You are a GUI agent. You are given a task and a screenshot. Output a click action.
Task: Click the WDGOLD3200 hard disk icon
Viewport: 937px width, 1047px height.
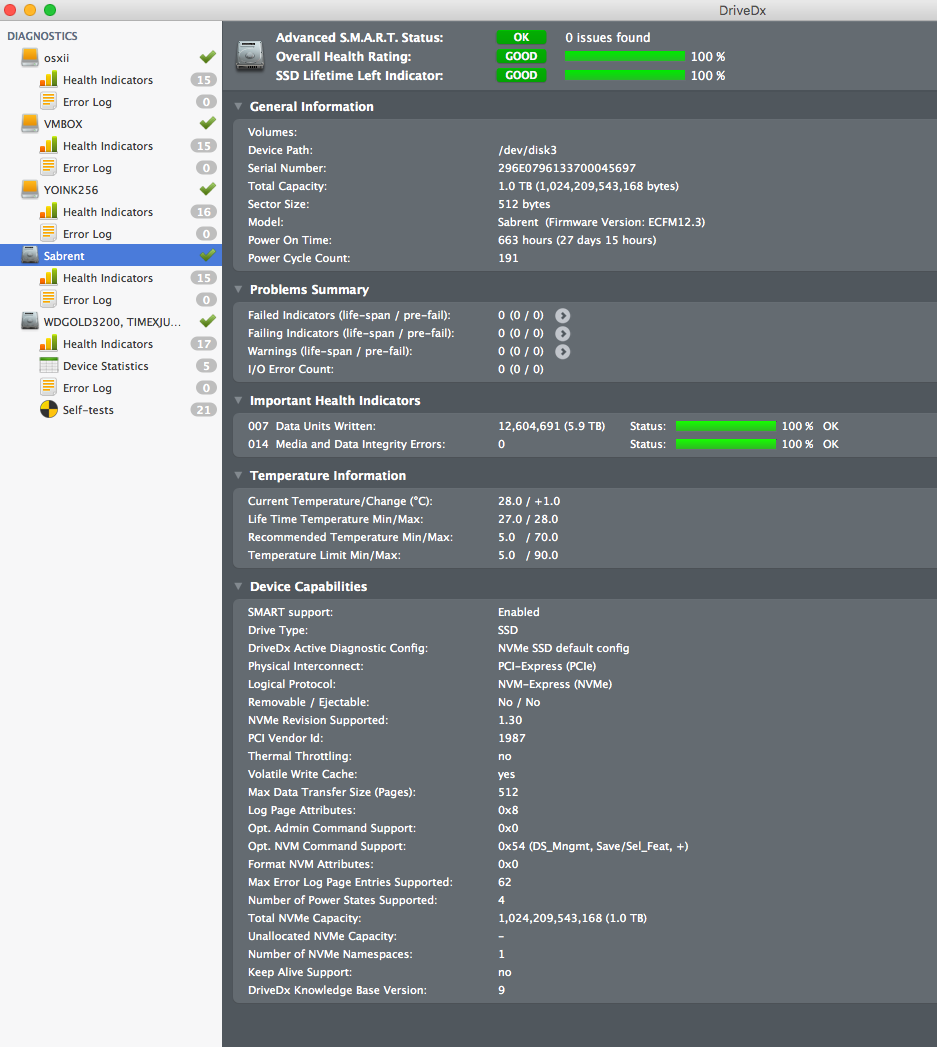click(x=29, y=321)
